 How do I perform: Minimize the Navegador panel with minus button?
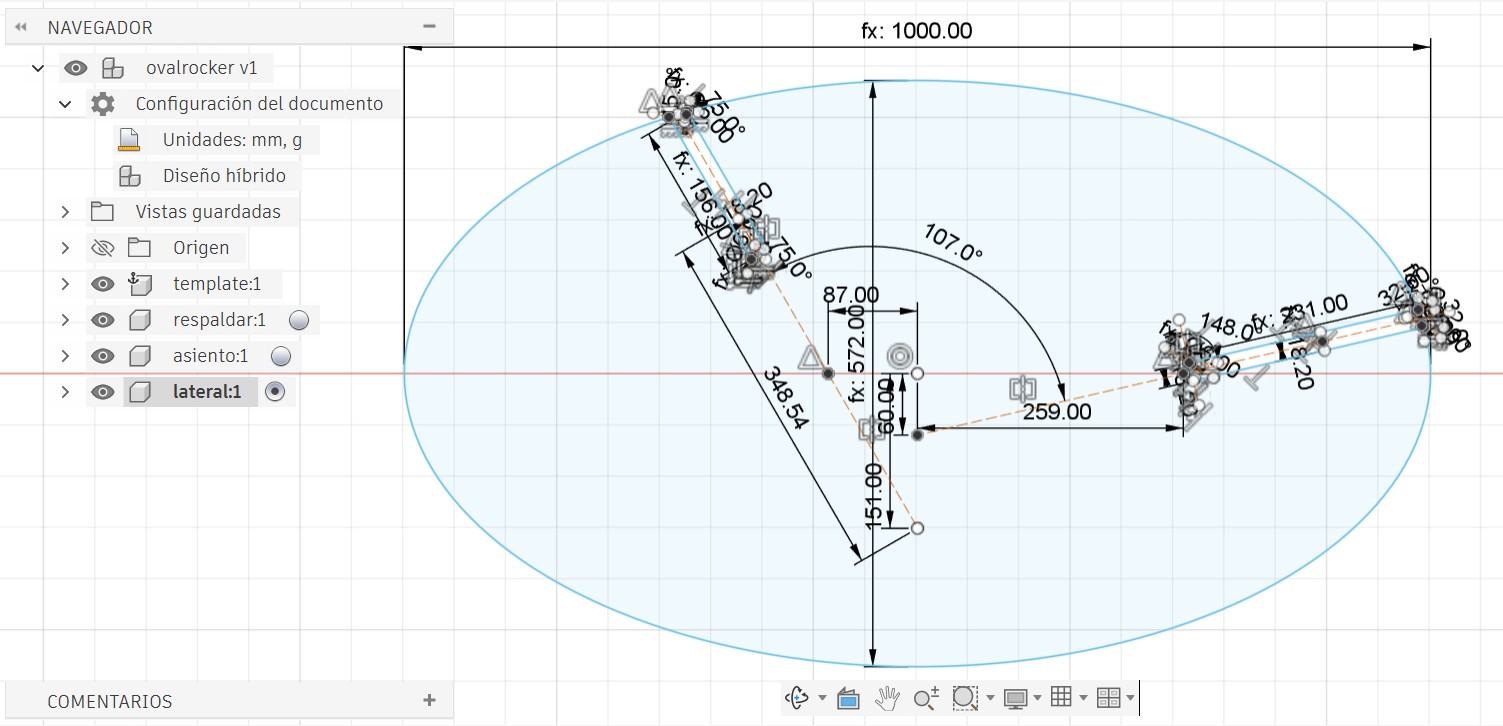click(430, 26)
